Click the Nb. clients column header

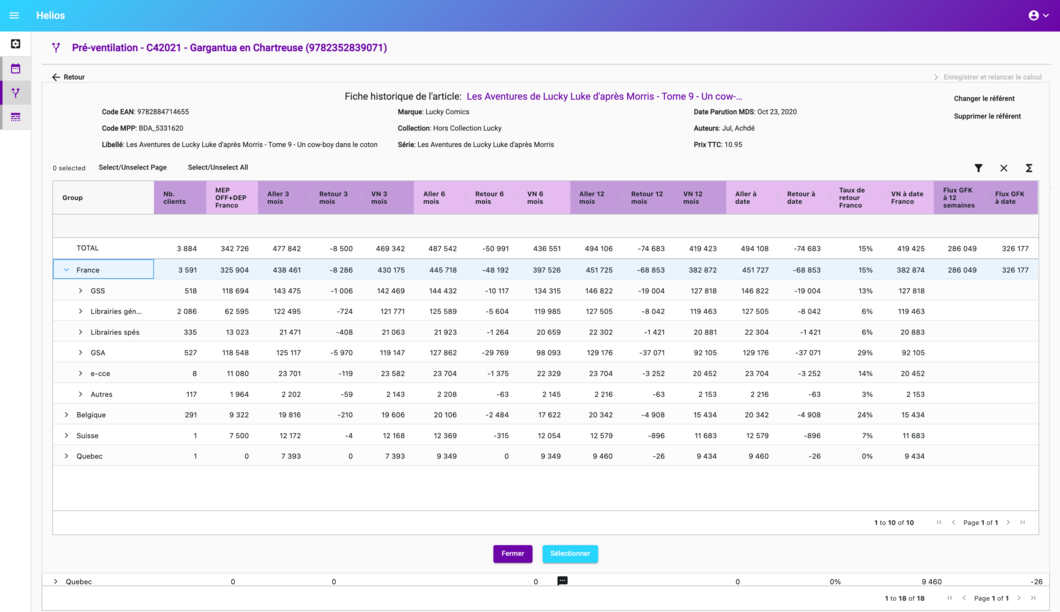click(x=179, y=197)
